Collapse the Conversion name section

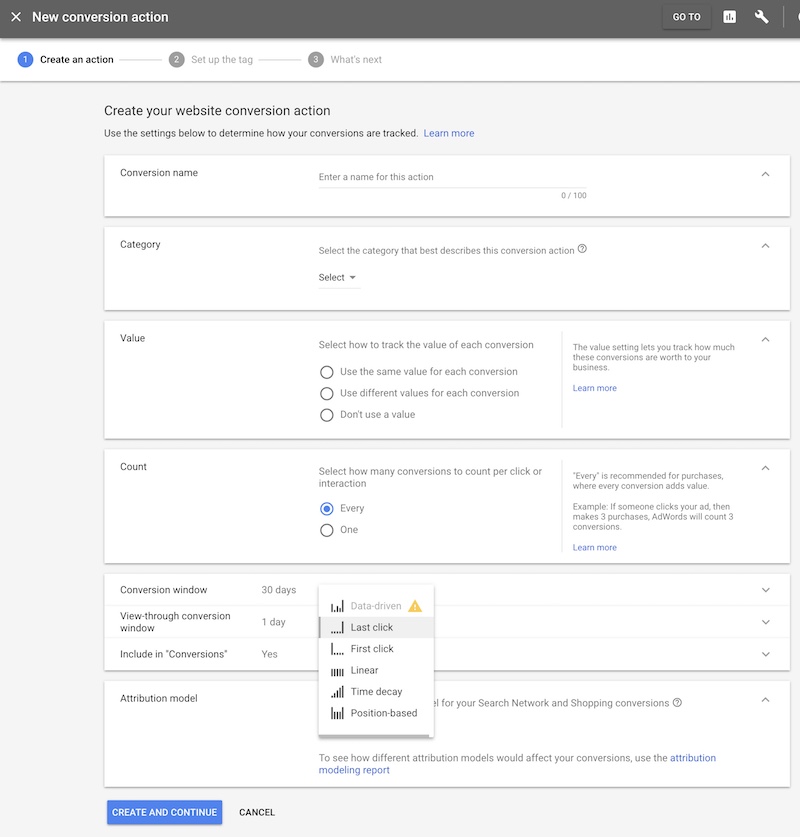pyautogui.click(x=765, y=172)
